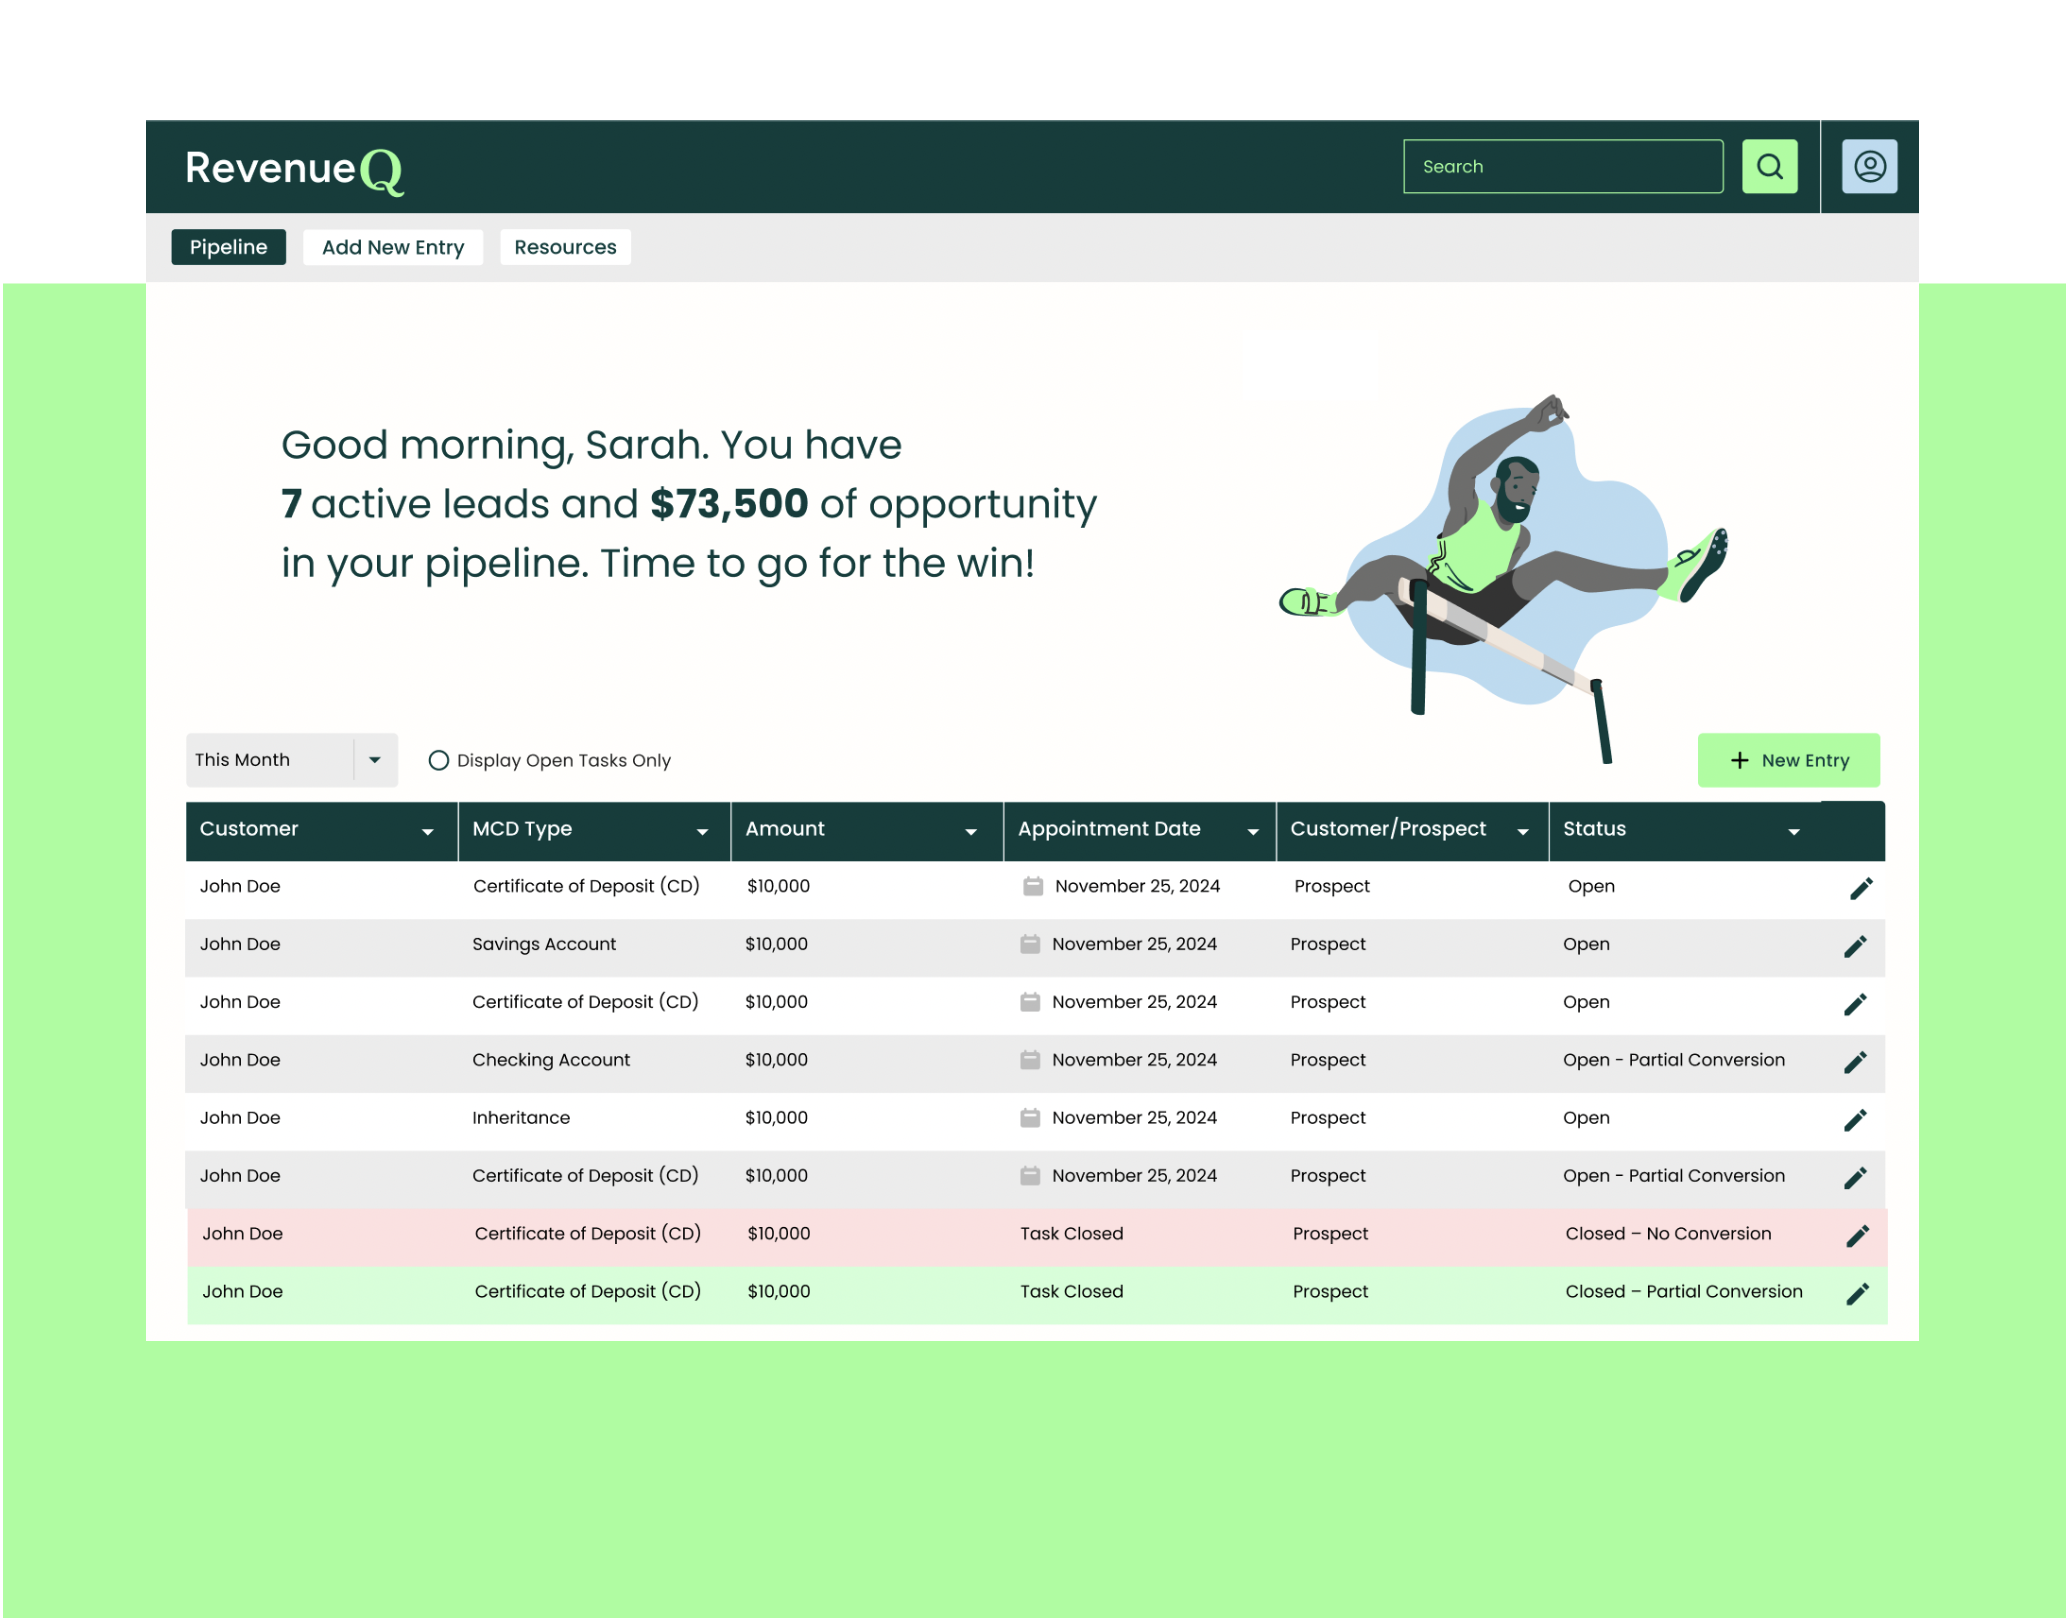Image resolution: width=2066 pixels, height=1618 pixels.
Task: Click the calendar icon on the Savings Account row
Action: (x=1031, y=943)
